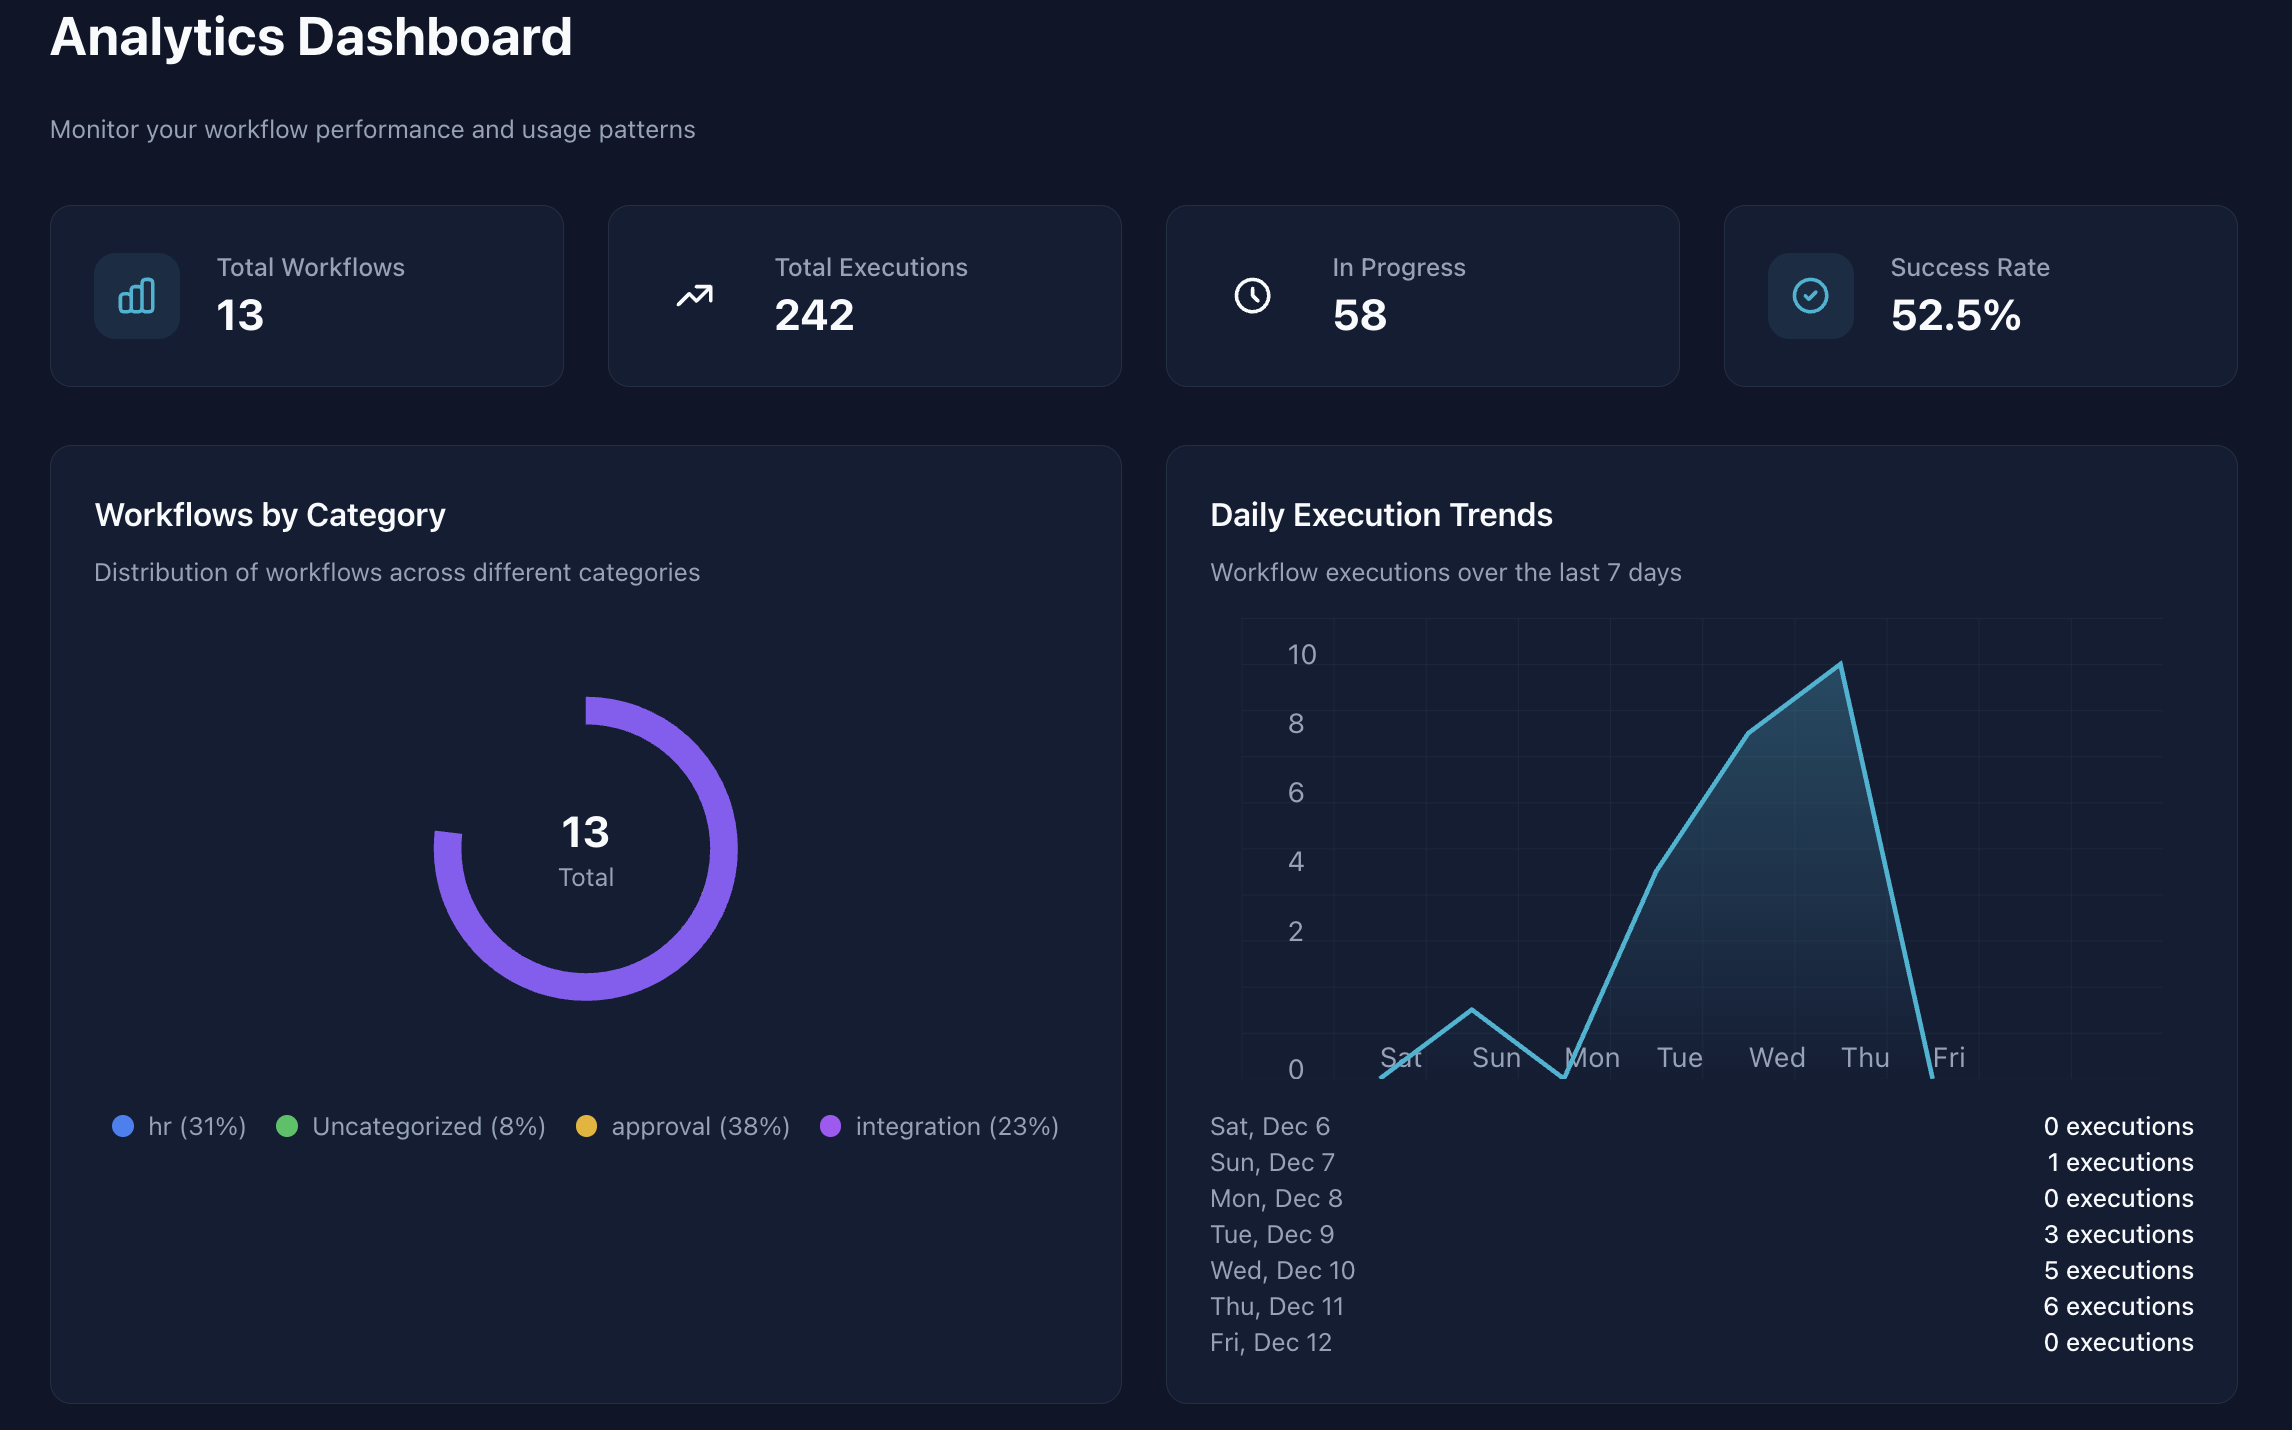
Task: Click the yellow approval legend dot
Action: [x=588, y=1126]
